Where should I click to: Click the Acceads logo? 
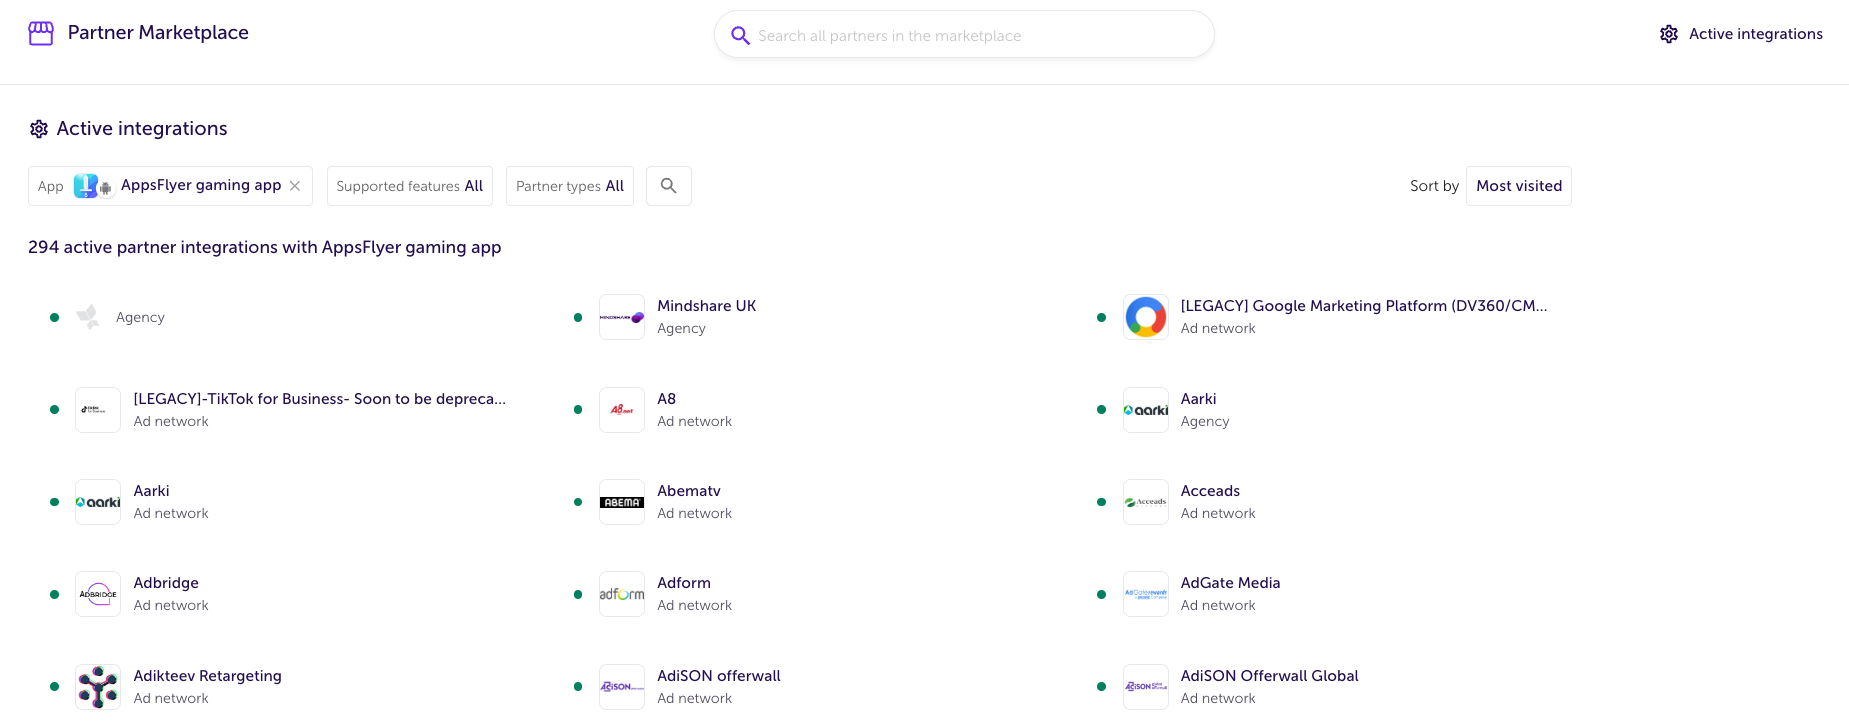(1146, 502)
